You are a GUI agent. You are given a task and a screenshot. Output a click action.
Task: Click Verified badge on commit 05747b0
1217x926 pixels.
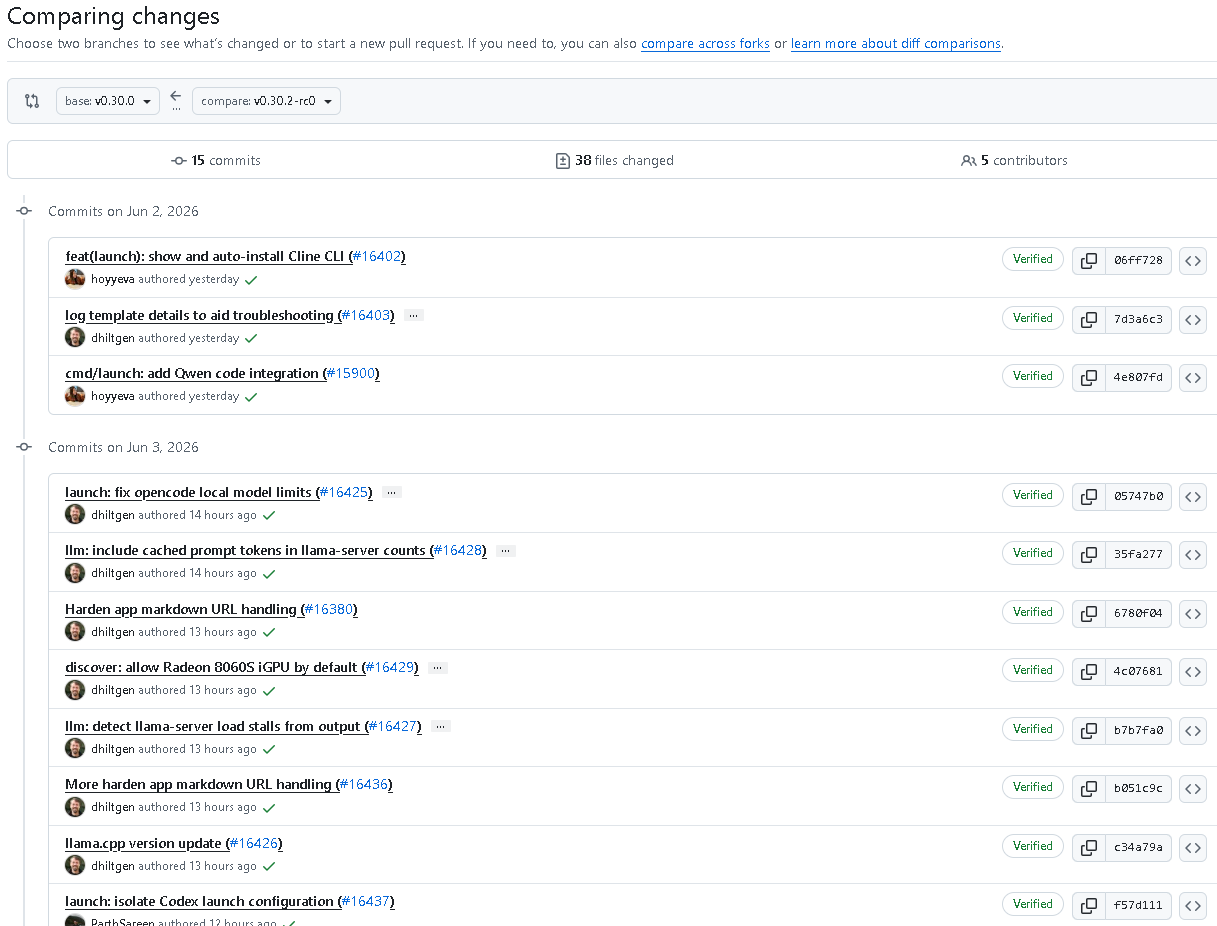coord(1033,495)
